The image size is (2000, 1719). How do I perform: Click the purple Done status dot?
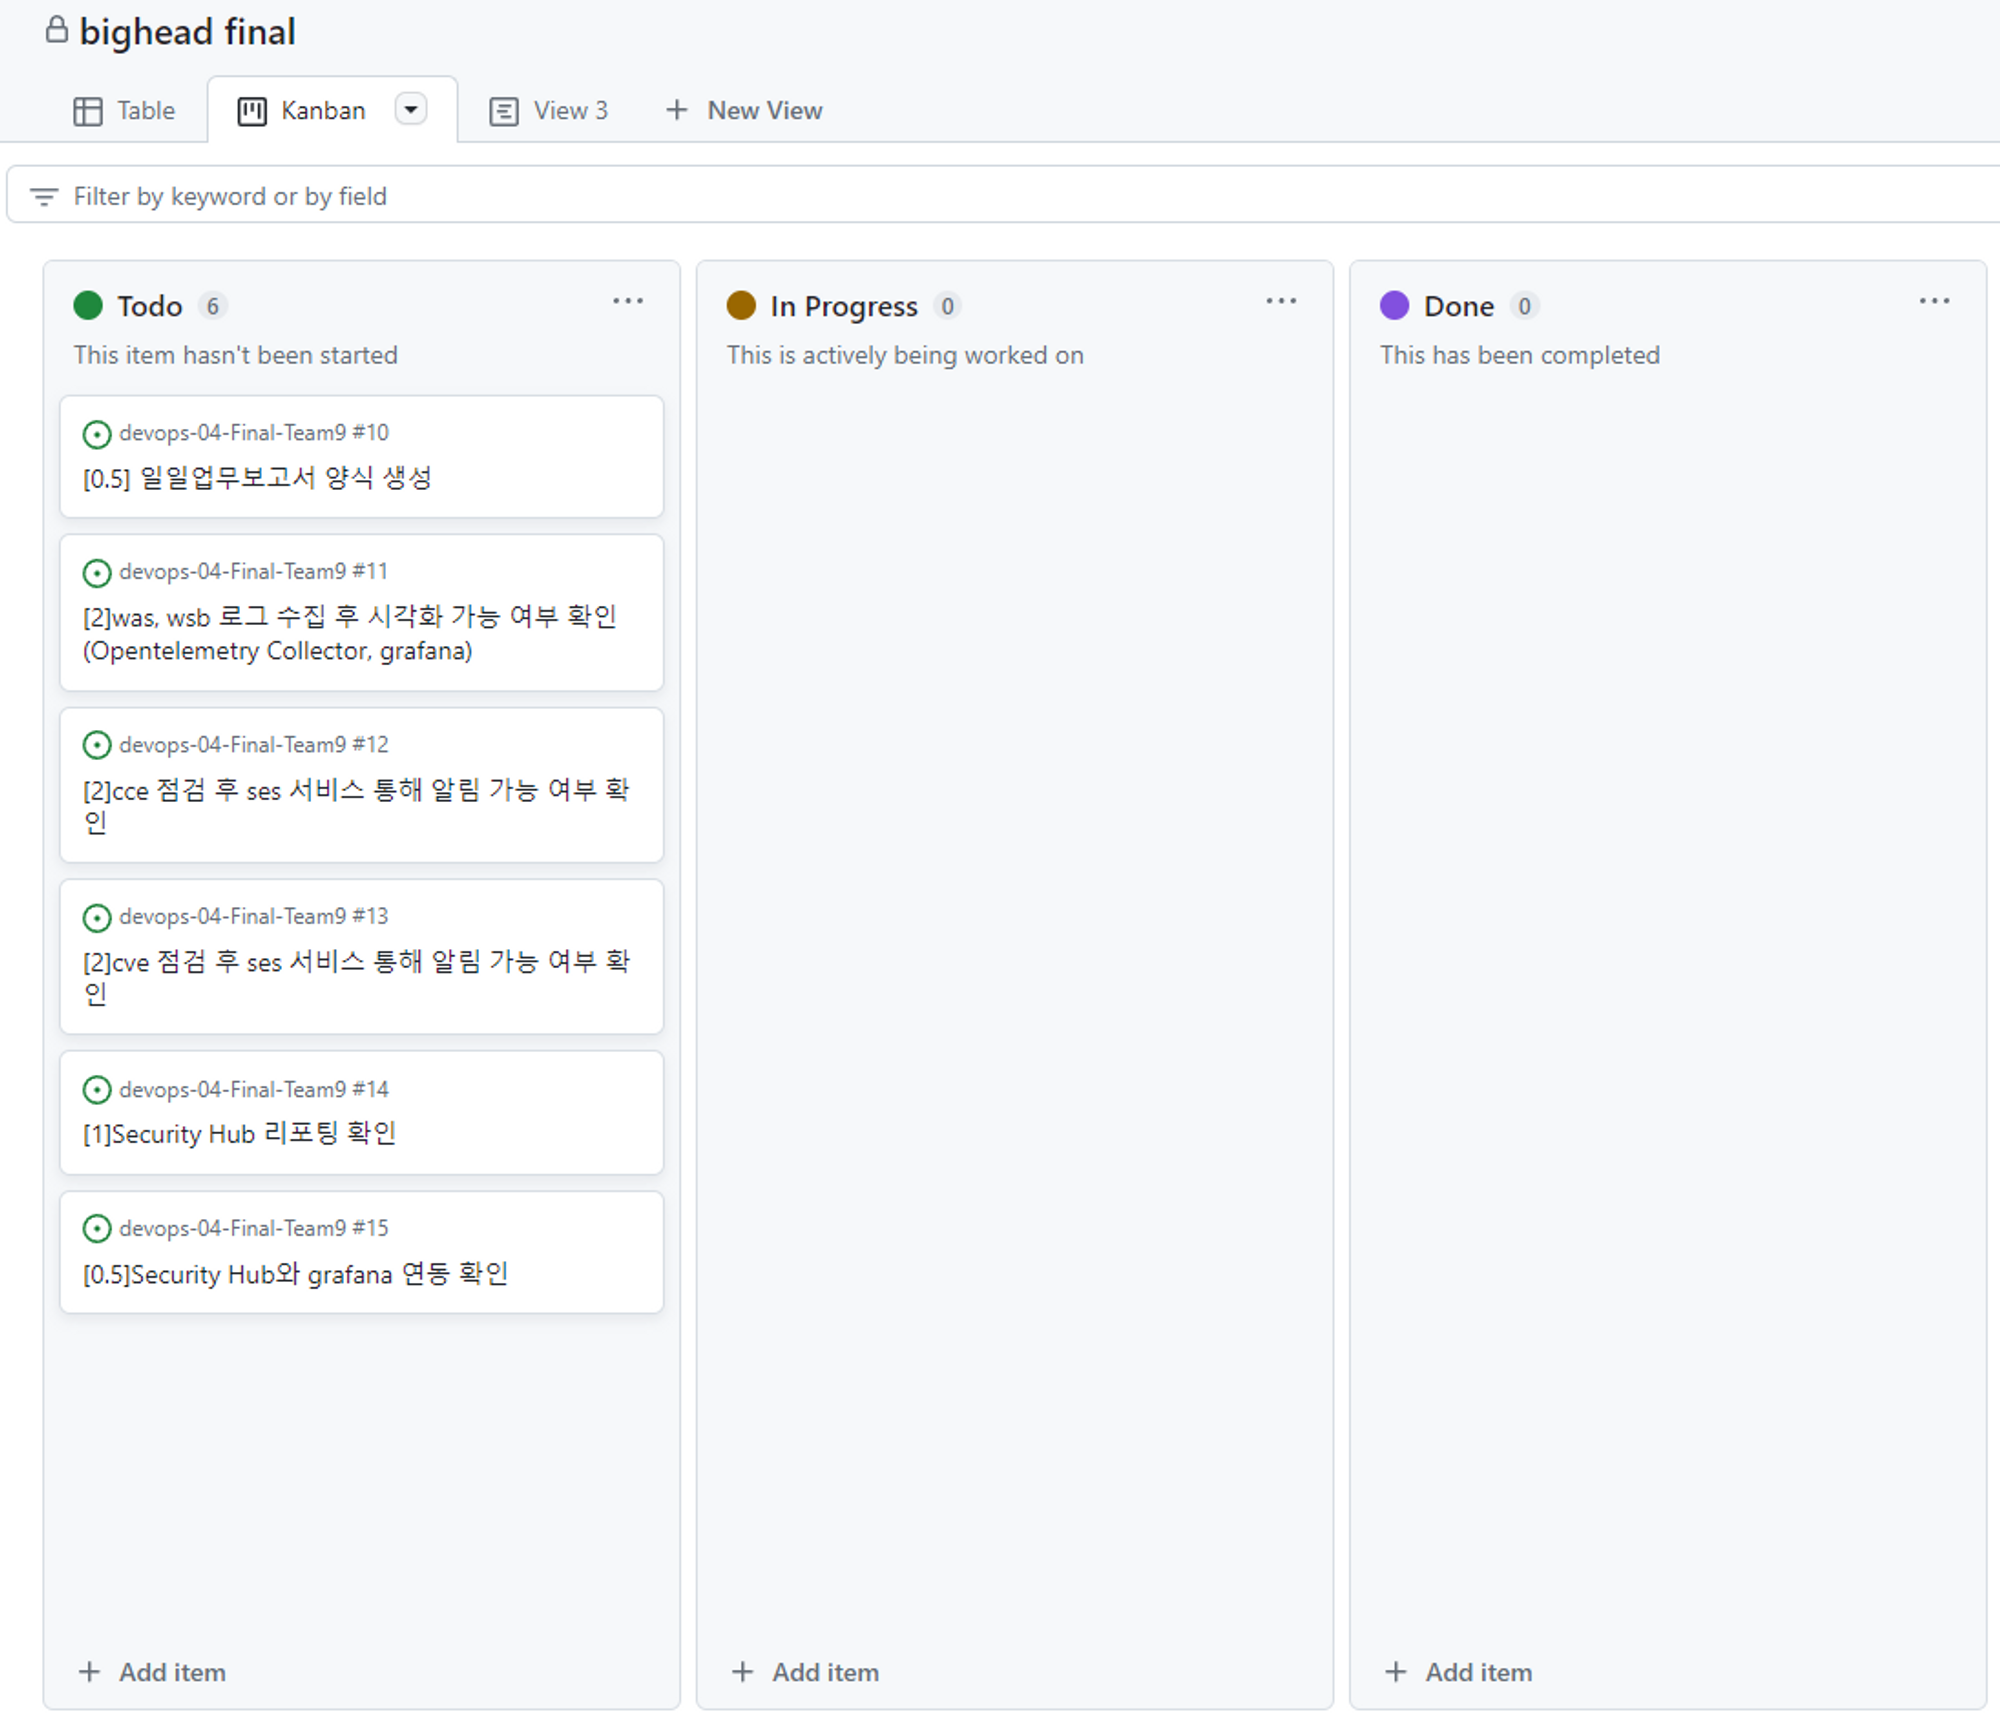(x=1394, y=305)
